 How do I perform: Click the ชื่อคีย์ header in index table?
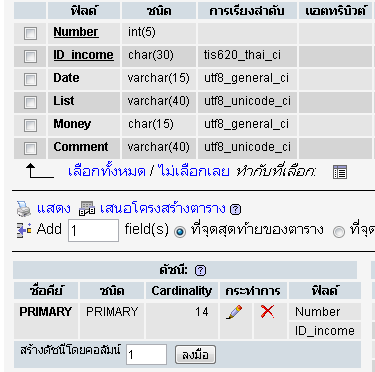click(x=46, y=291)
